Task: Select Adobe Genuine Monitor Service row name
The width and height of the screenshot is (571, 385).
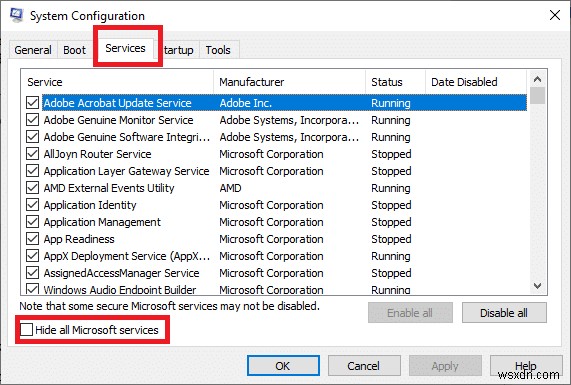Action: [x=118, y=120]
